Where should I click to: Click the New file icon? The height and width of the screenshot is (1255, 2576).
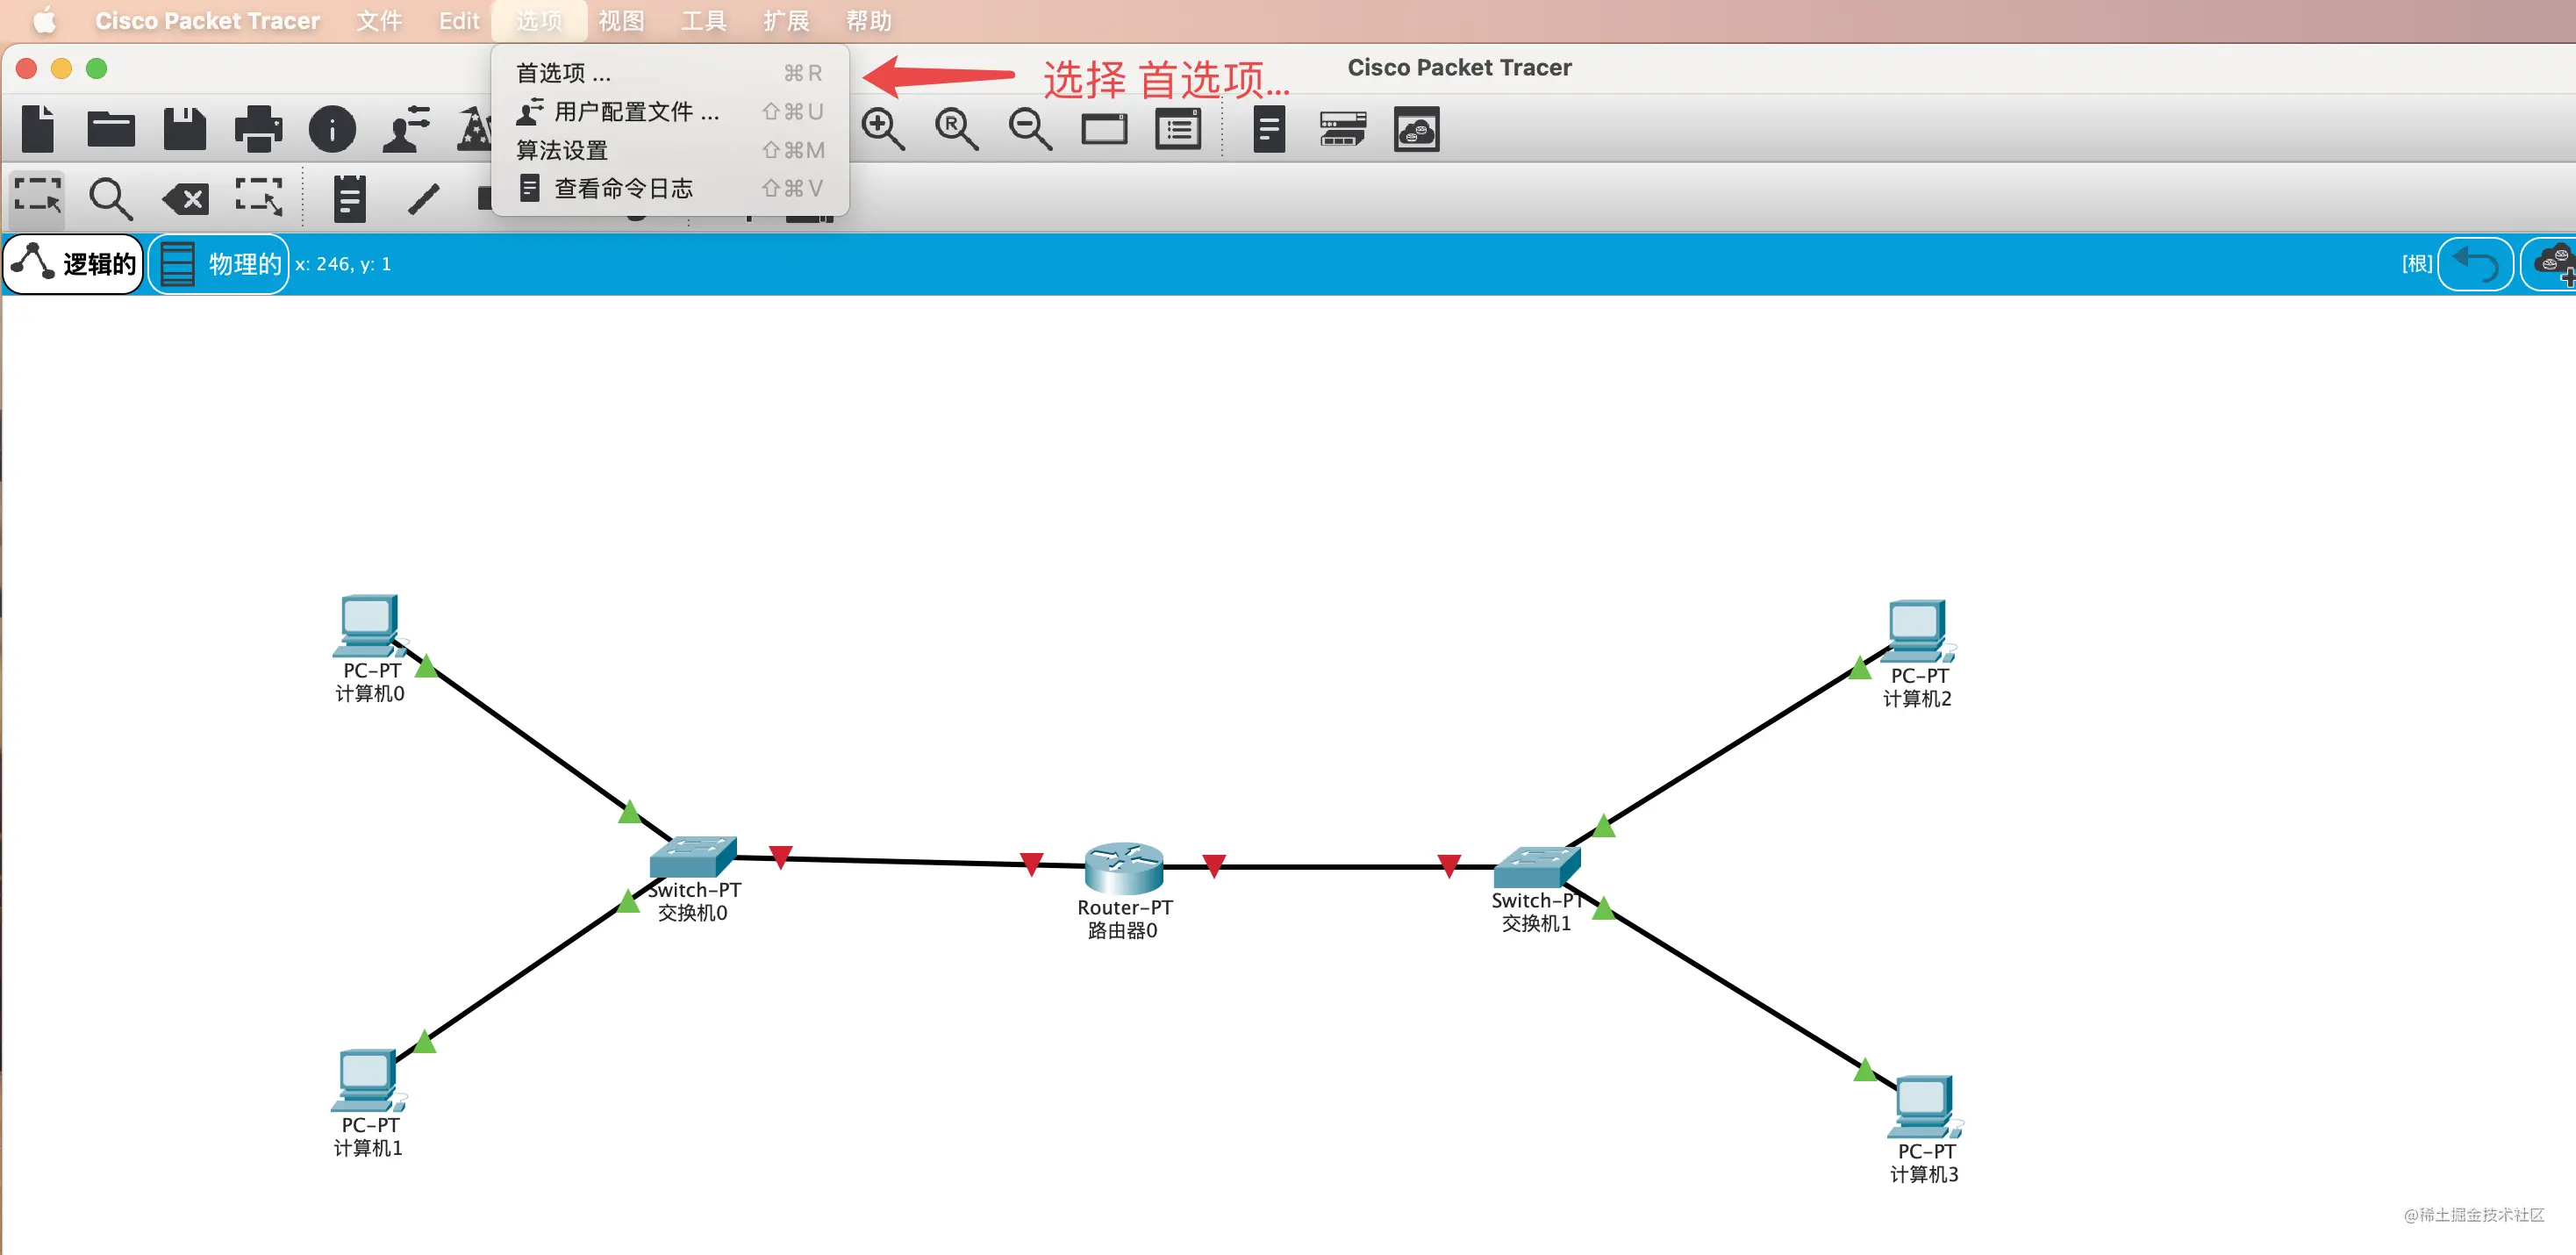(38, 129)
